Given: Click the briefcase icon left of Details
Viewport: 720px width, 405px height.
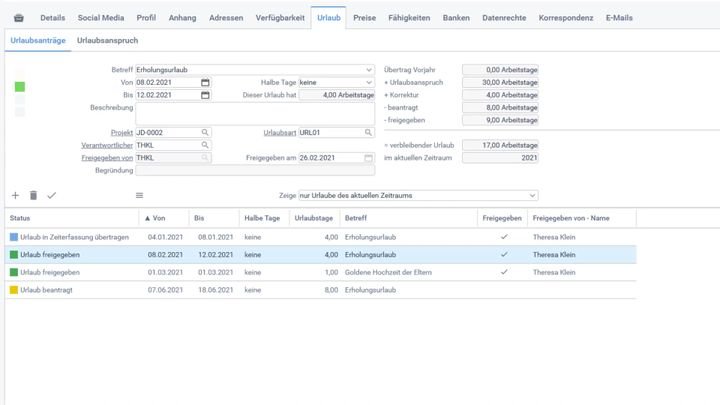Looking at the screenshot, I should 18,18.
